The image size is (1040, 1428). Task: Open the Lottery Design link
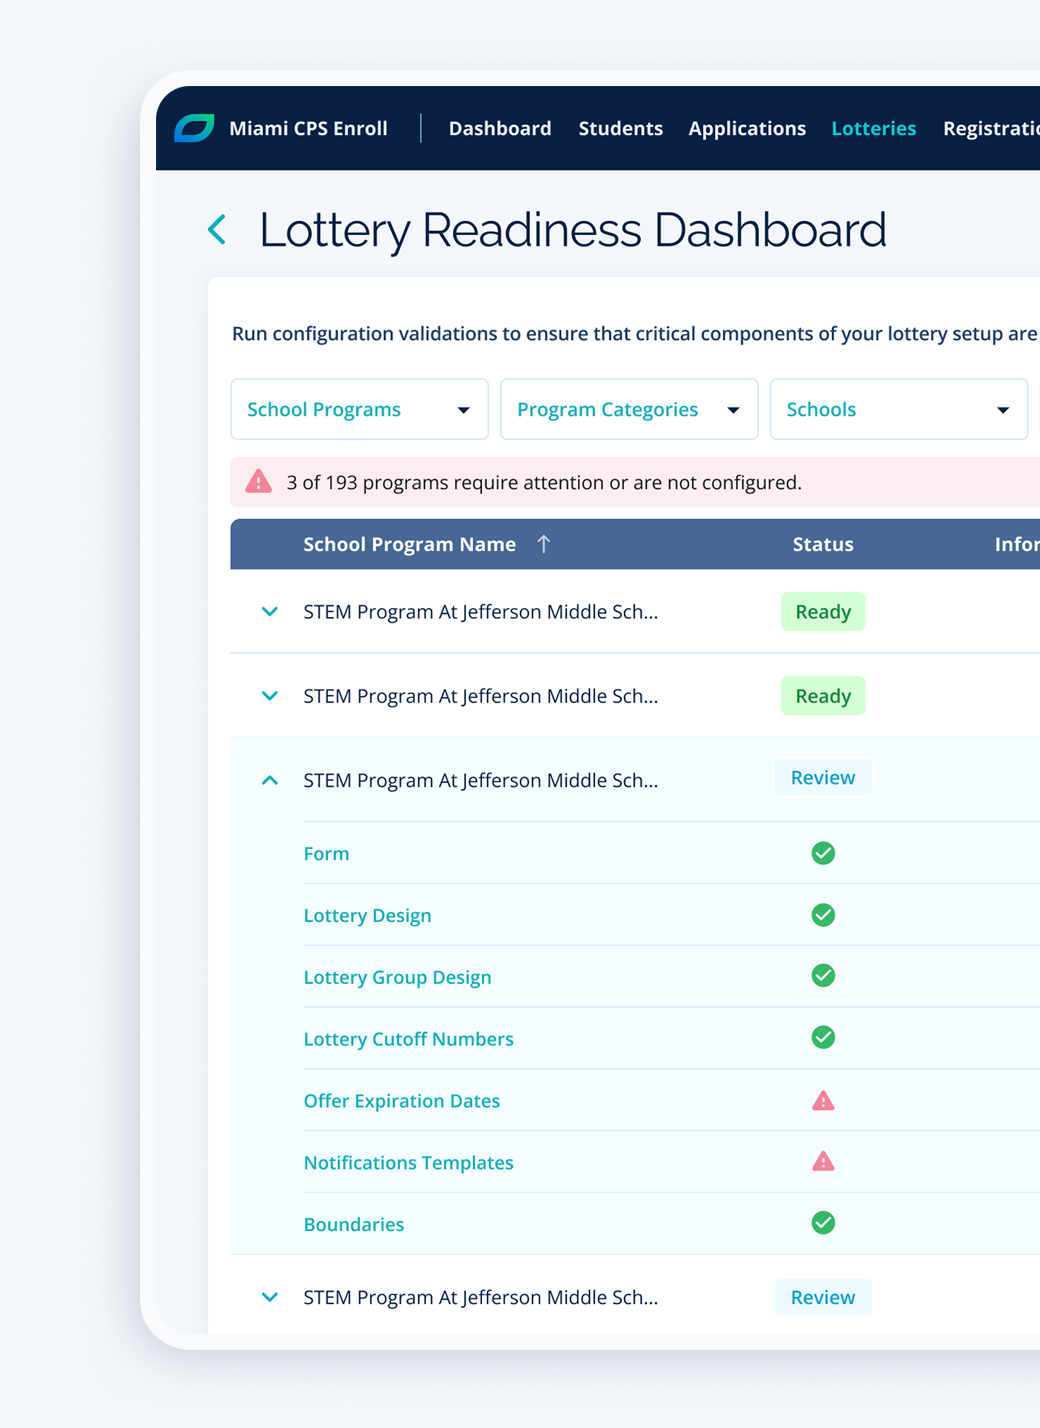coord(367,915)
